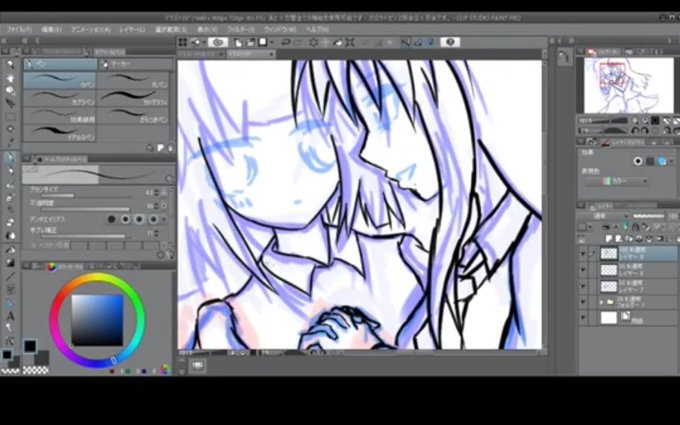
Task: Open the 選択範囲(S) menu
Action: [171, 29]
